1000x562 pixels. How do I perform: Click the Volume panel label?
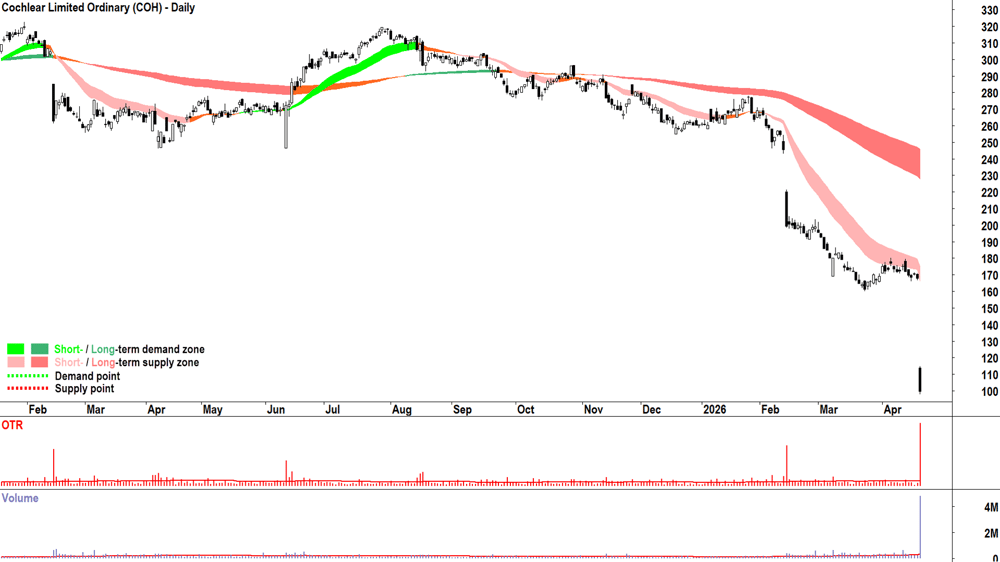(20, 498)
